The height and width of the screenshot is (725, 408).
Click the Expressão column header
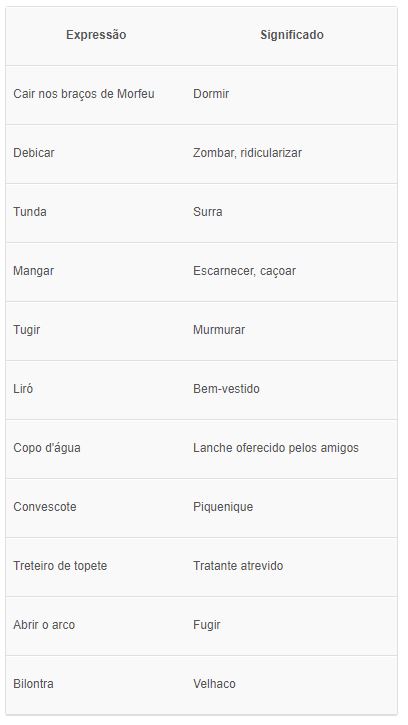click(x=96, y=35)
